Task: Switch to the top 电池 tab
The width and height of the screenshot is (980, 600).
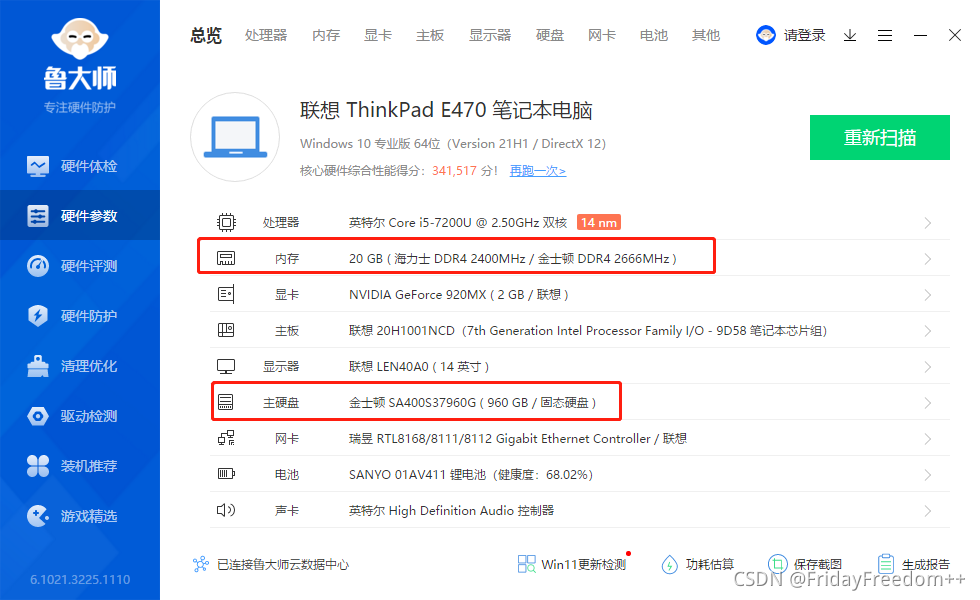Action: tap(654, 35)
